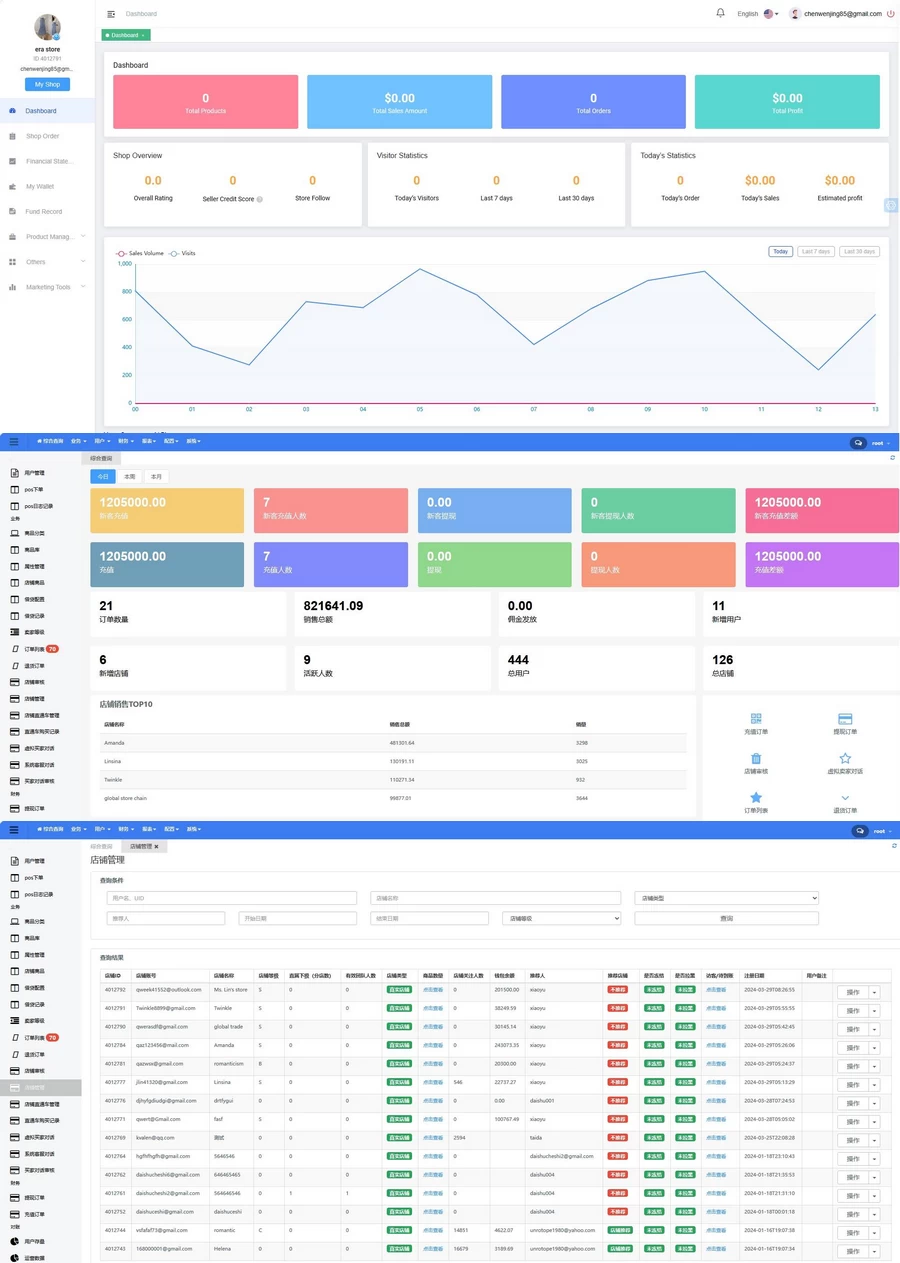Image resolution: width=900 pixels, height=1263 pixels.
Task: Click the My Shop button
Action: tap(47, 84)
